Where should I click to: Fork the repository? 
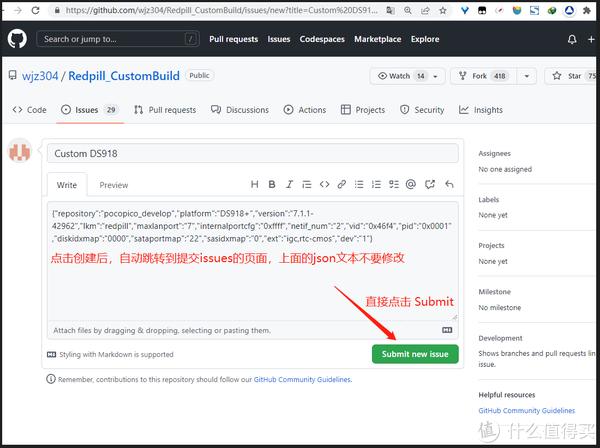point(483,76)
